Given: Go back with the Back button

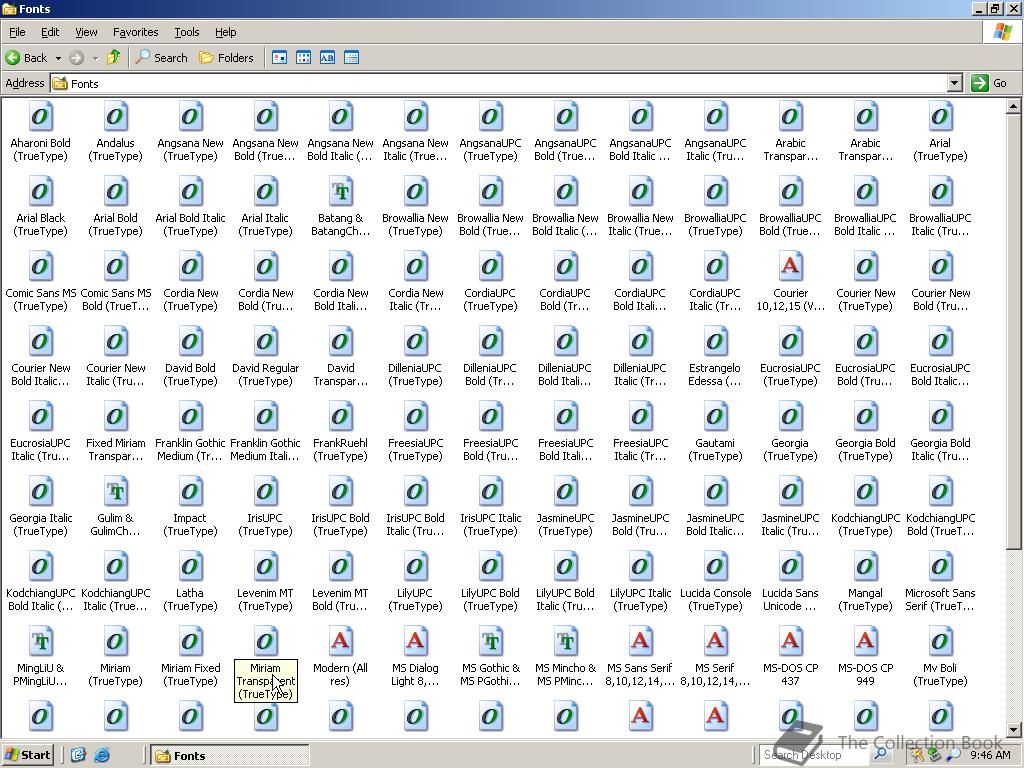Looking at the screenshot, I should 27,57.
